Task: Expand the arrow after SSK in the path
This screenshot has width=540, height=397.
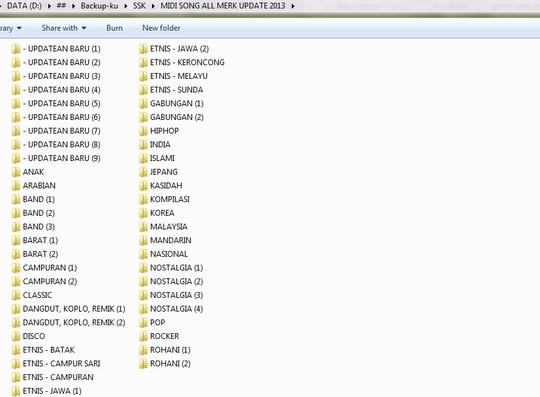Action: coord(153,6)
